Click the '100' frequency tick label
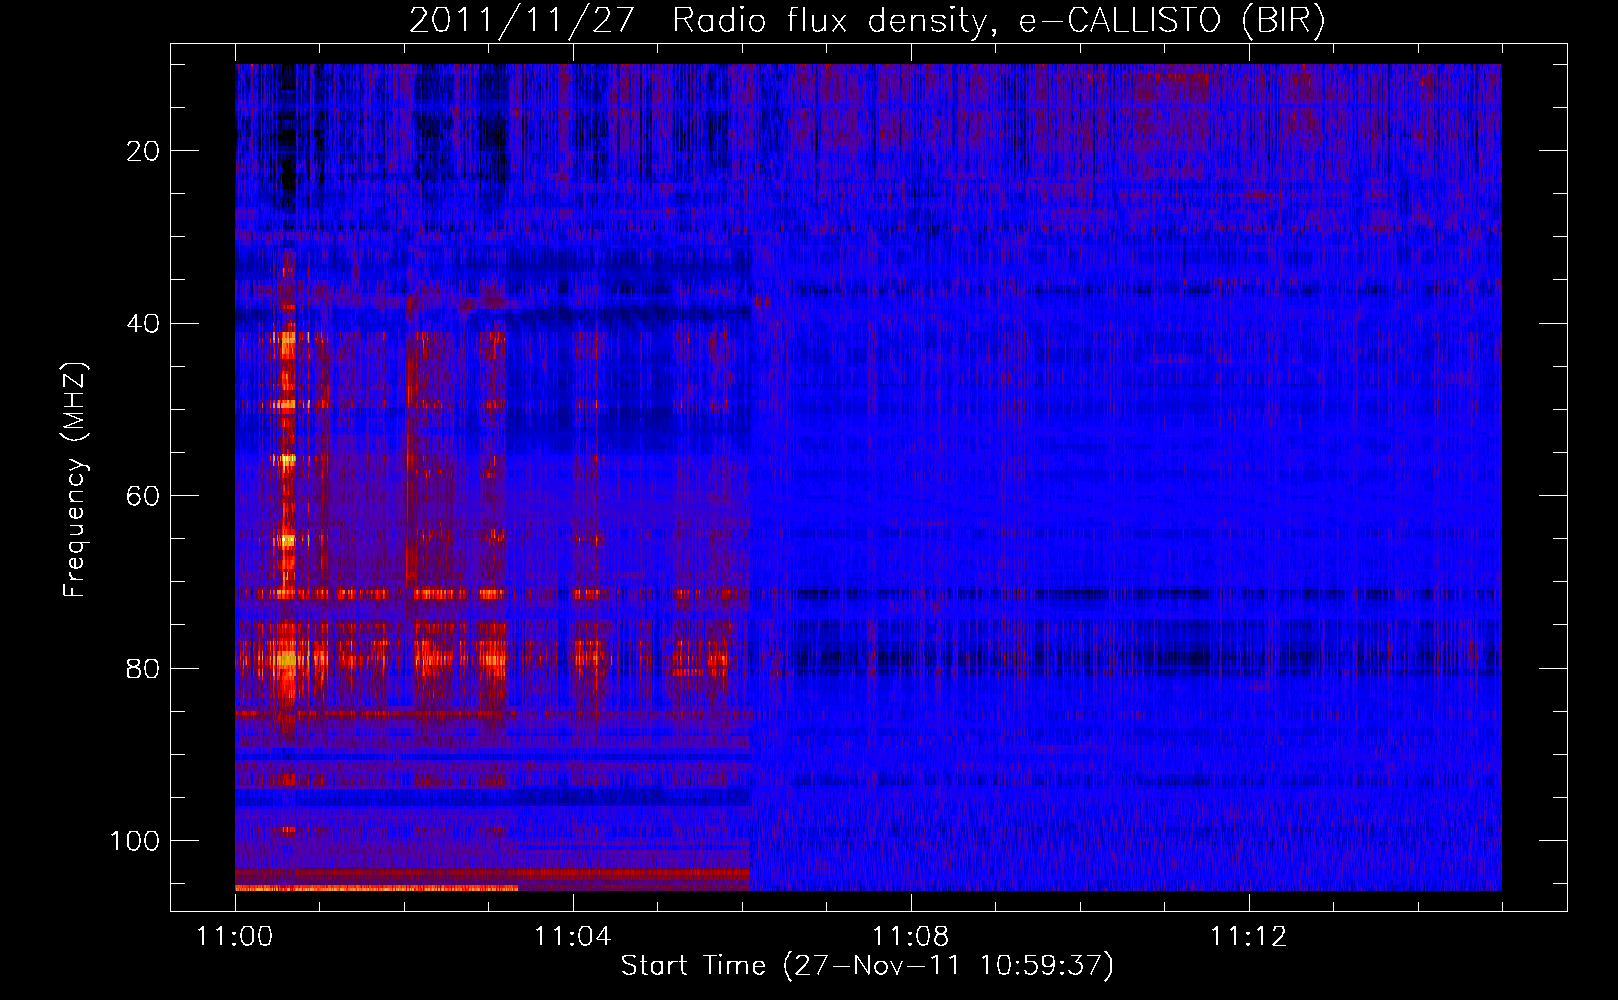The width and height of the screenshot is (1618, 1000). tap(135, 841)
